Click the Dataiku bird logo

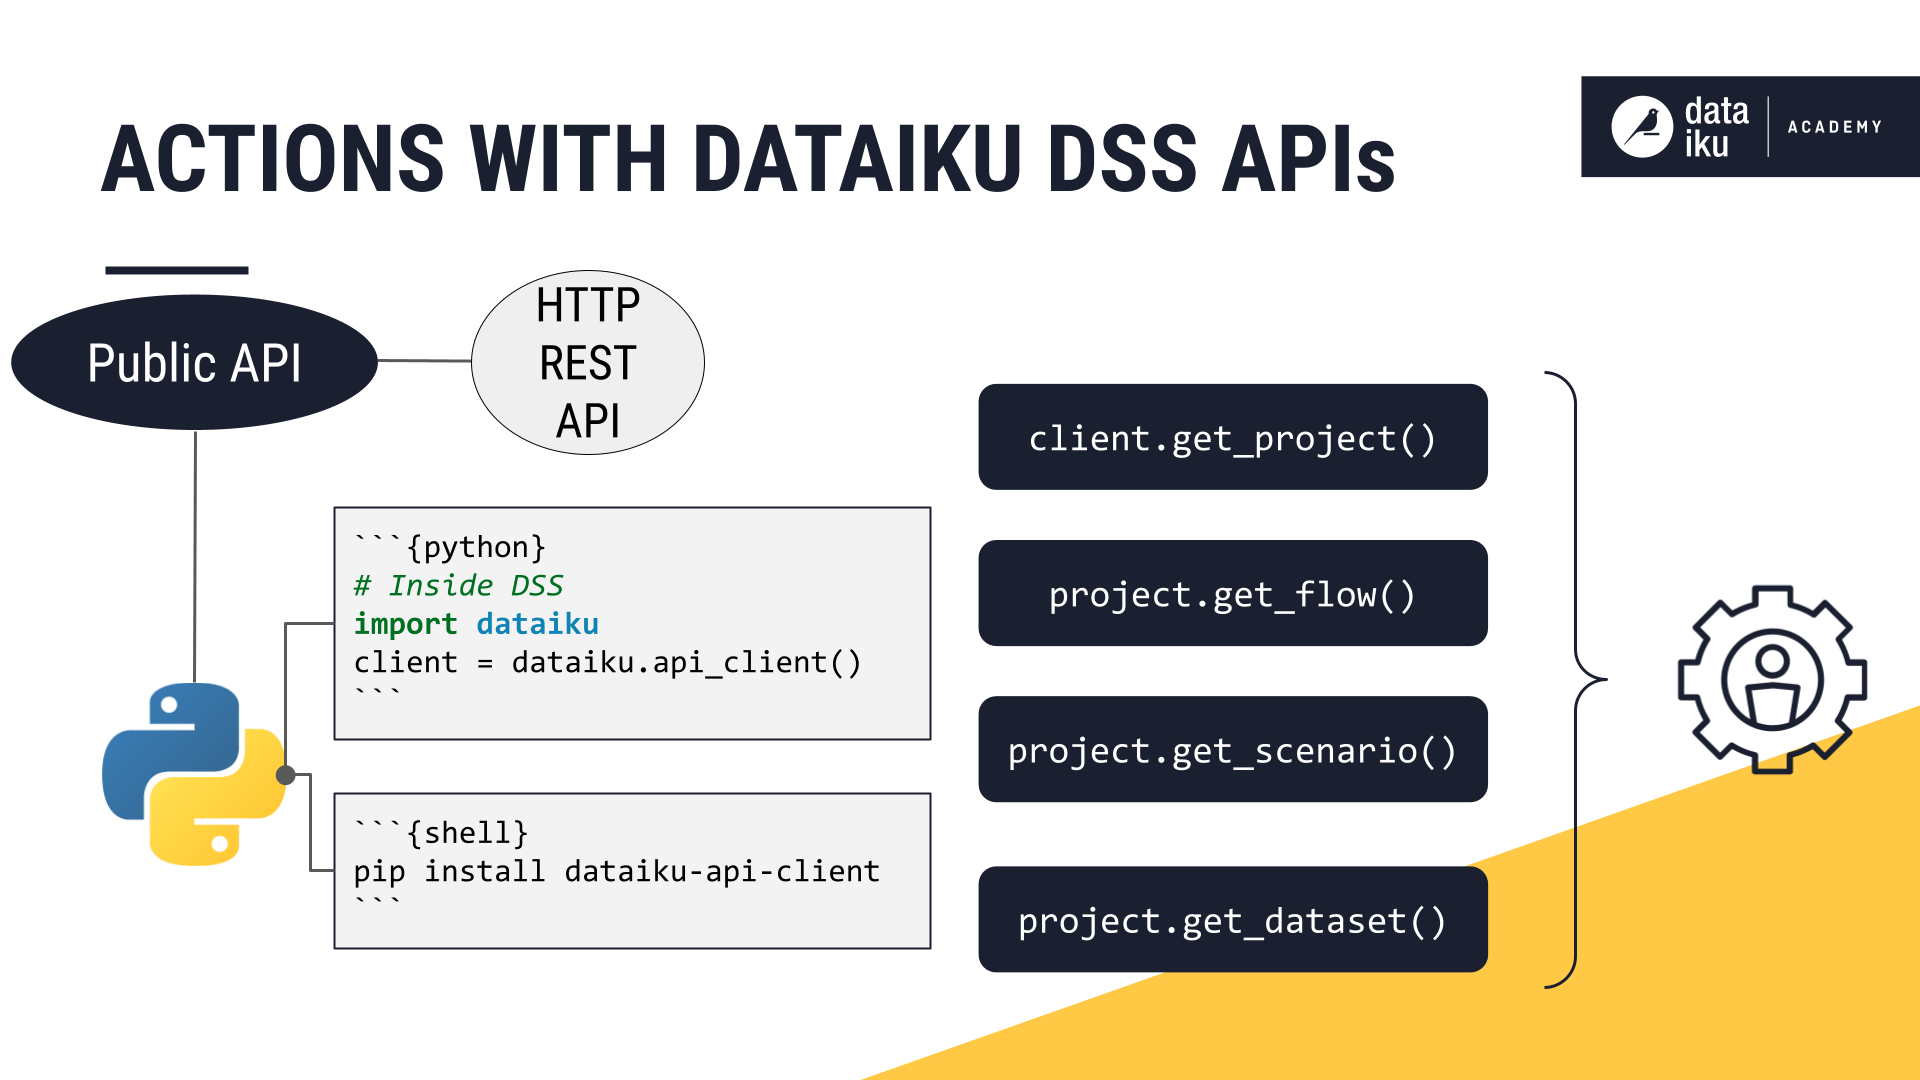[1642, 127]
